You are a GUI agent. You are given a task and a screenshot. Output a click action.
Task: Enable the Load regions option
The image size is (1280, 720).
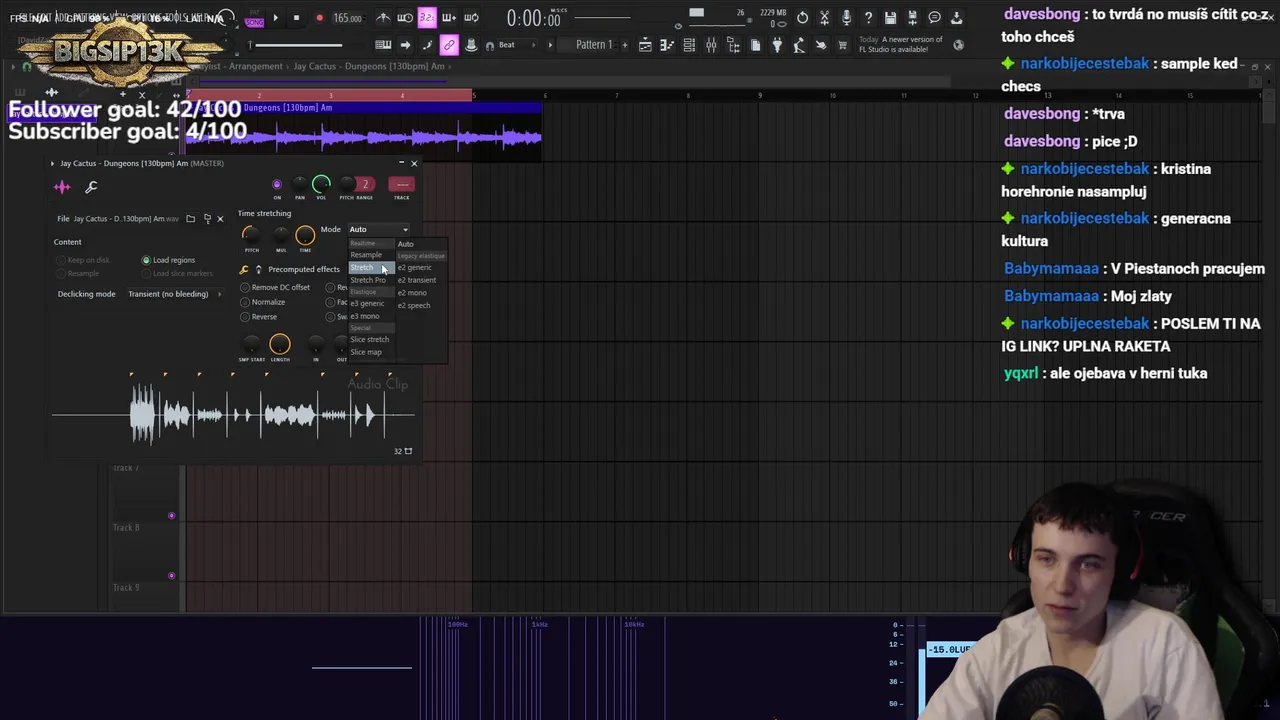point(169,260)
